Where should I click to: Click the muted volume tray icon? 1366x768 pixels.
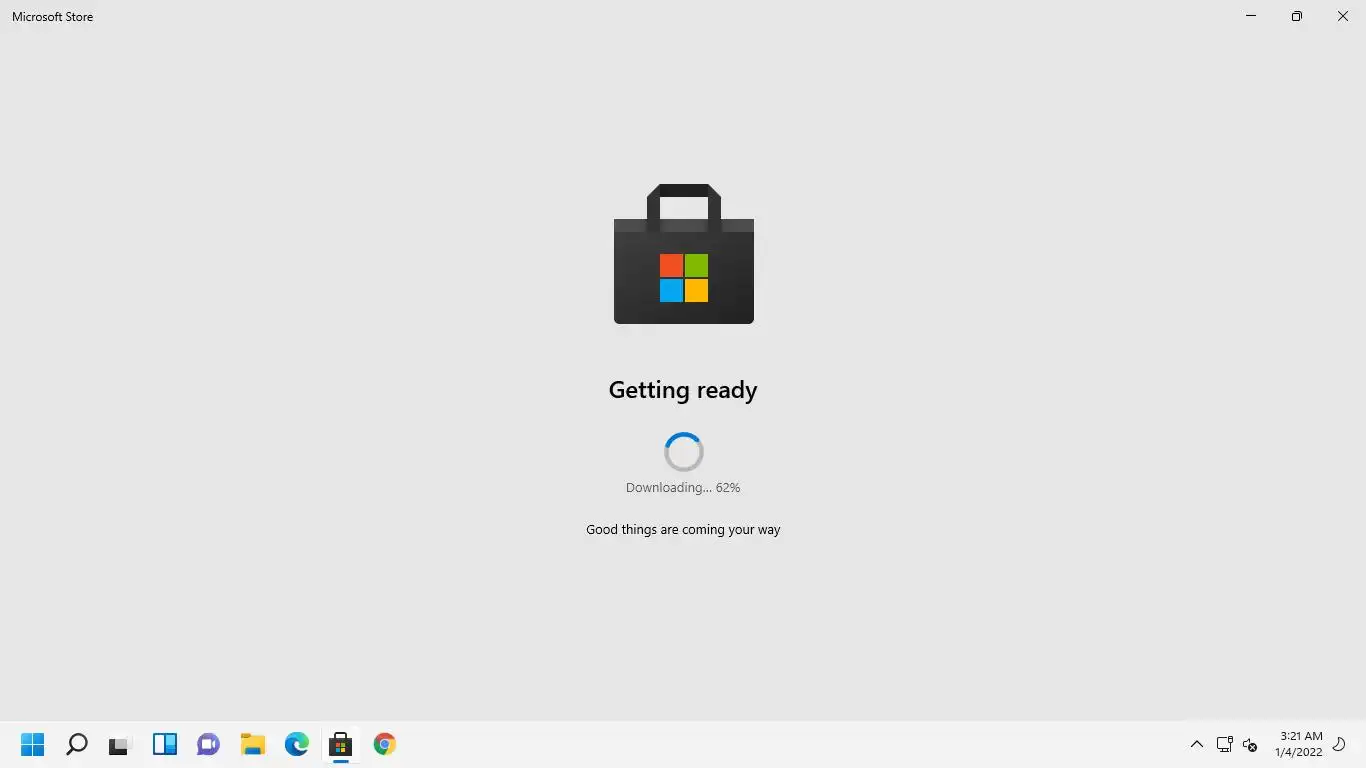pos(1250,744)
